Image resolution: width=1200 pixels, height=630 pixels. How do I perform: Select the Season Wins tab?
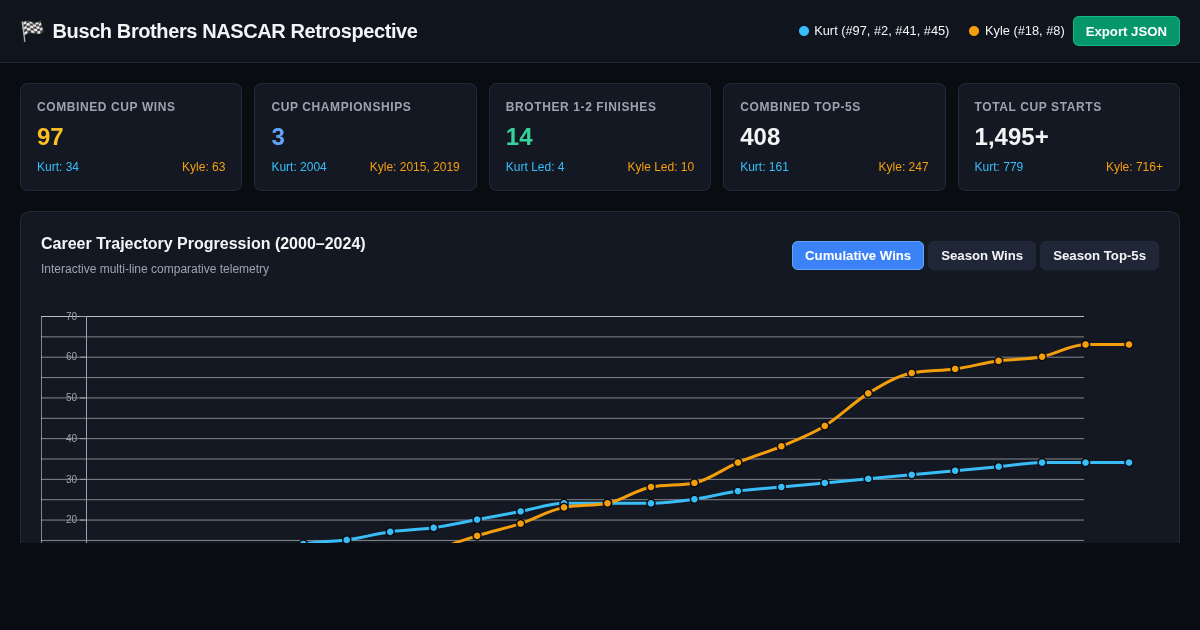pyautogui.click(x=982, y=255)
